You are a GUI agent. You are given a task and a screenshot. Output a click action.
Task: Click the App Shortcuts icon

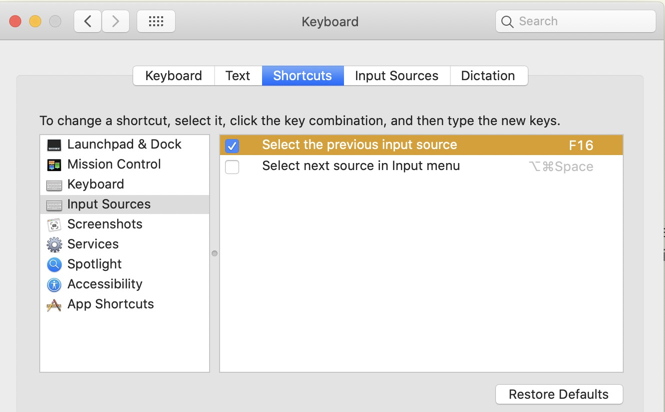click(x=54, y=305)
